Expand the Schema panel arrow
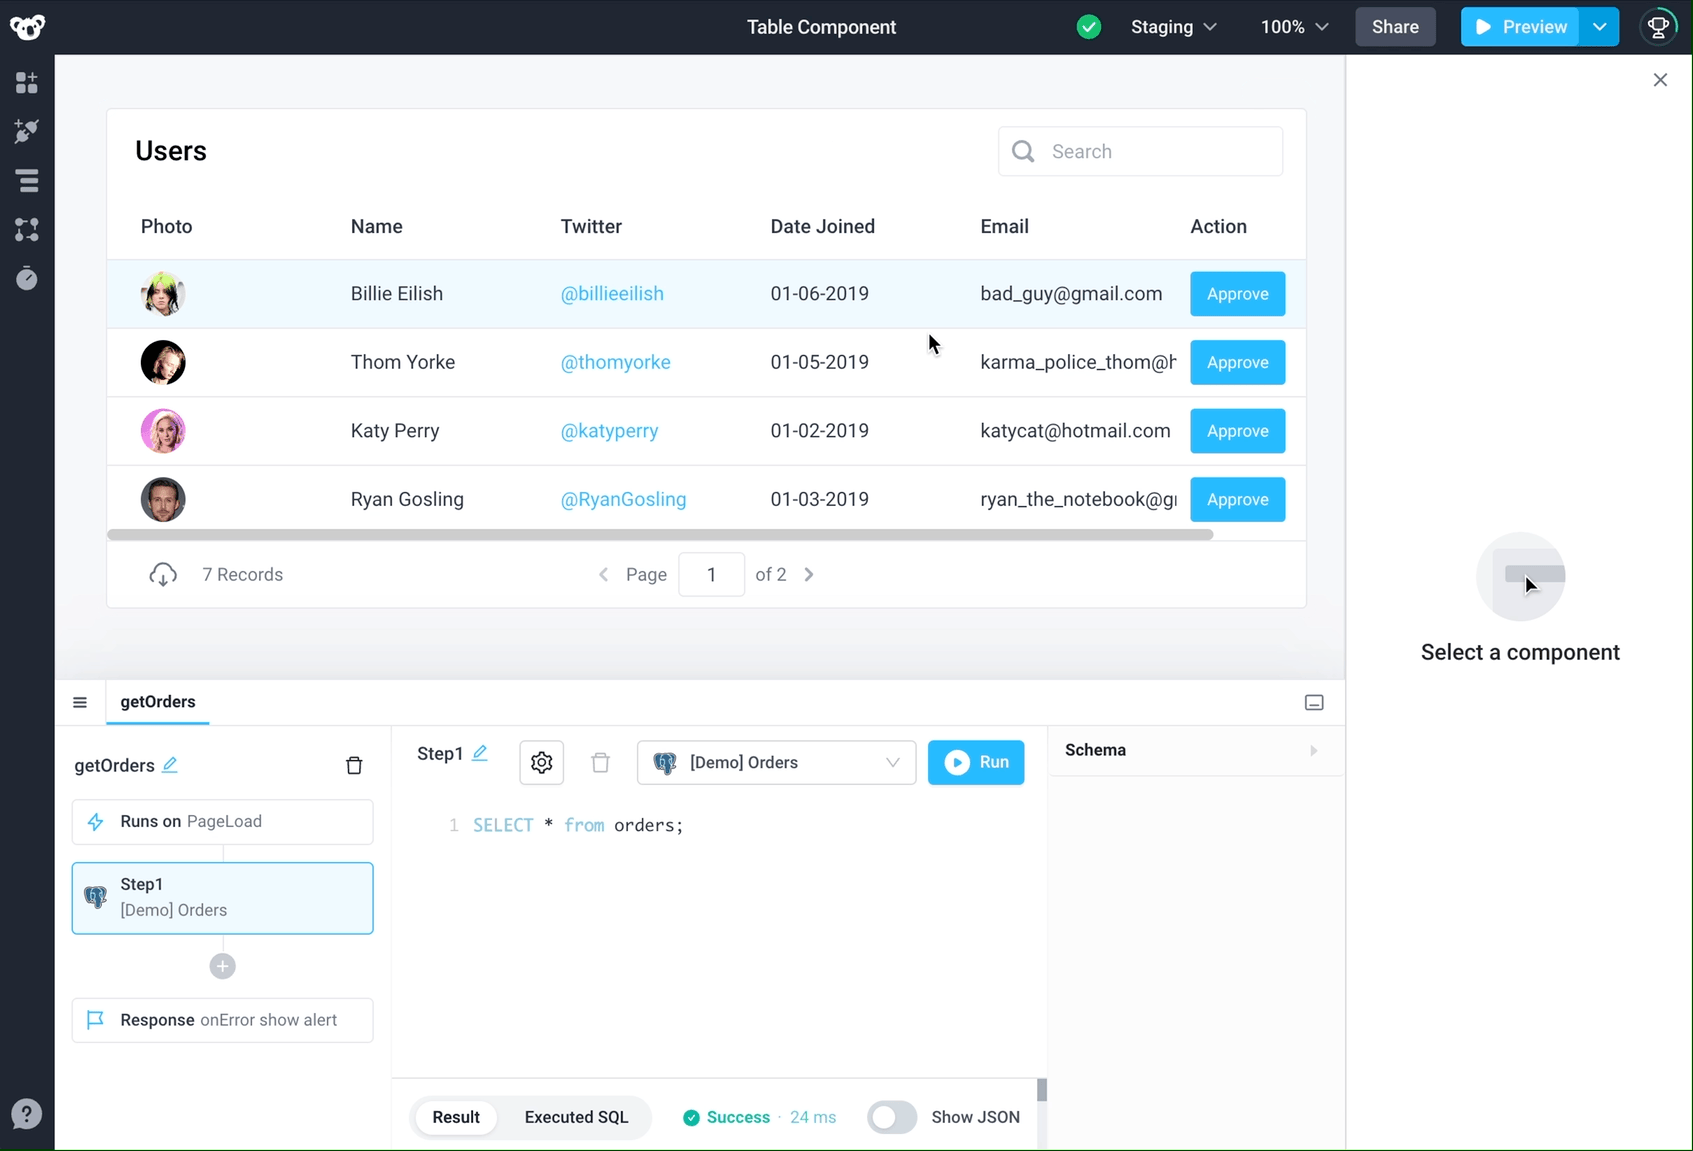This screenshot has height=1151, width=1693. 1313,751
